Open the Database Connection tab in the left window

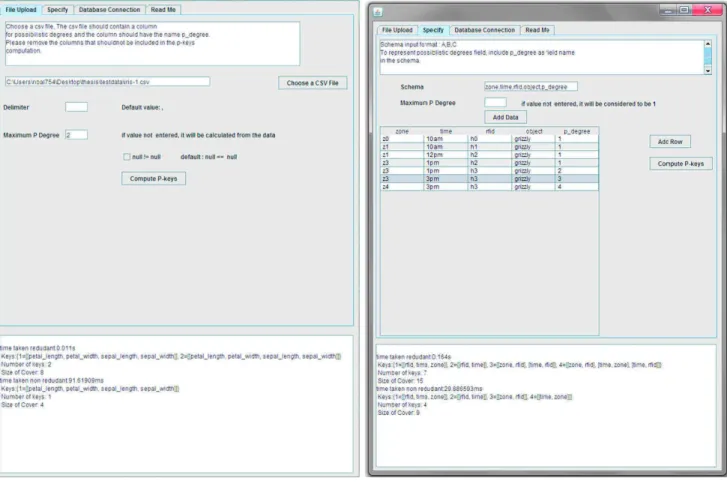[109, 10]
